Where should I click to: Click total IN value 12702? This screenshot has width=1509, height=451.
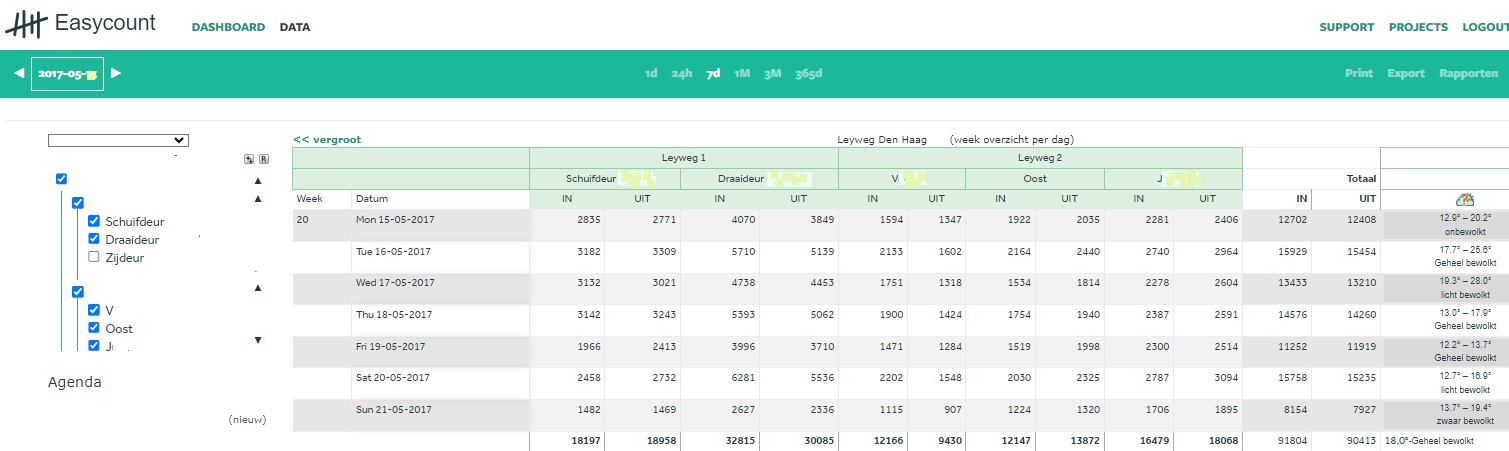coord(1290,219)
